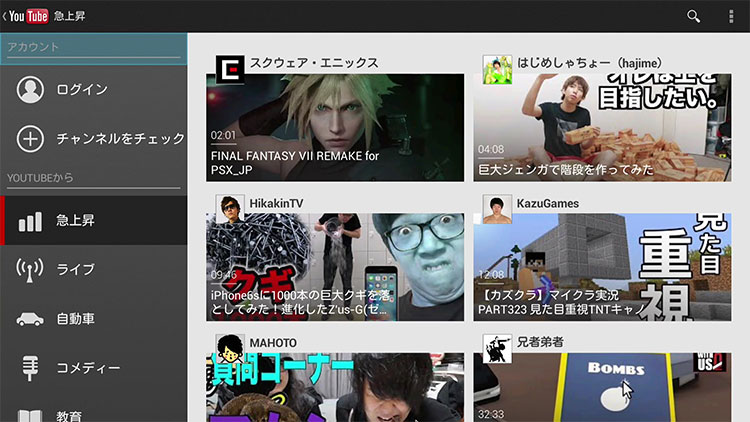The image size is (750, 422).
Task: Click the microphone icon for コメディー
Action: tap(30, 368)
